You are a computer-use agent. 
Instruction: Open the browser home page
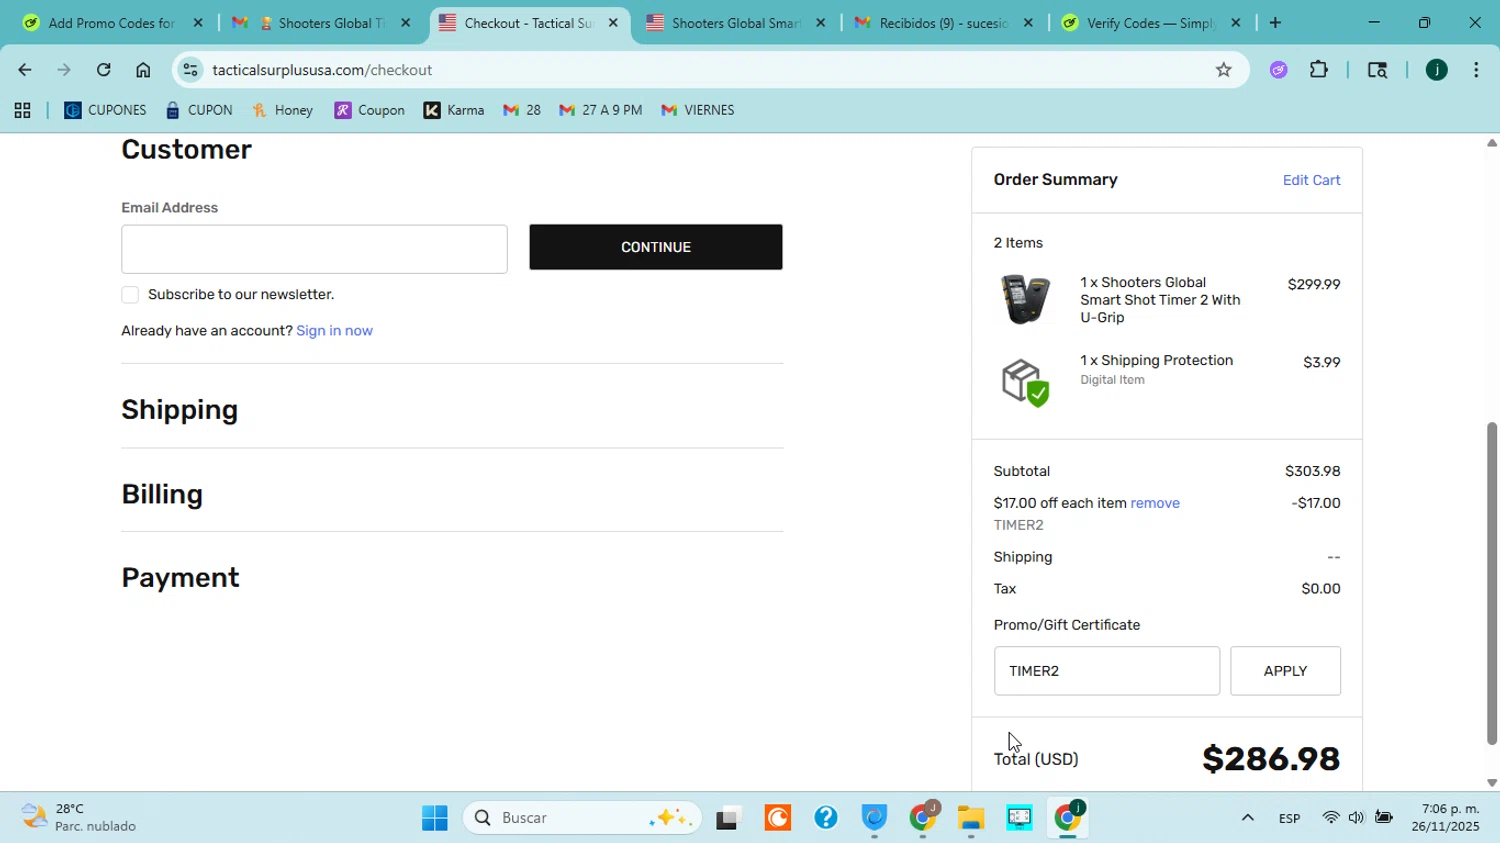coord(143,70)
